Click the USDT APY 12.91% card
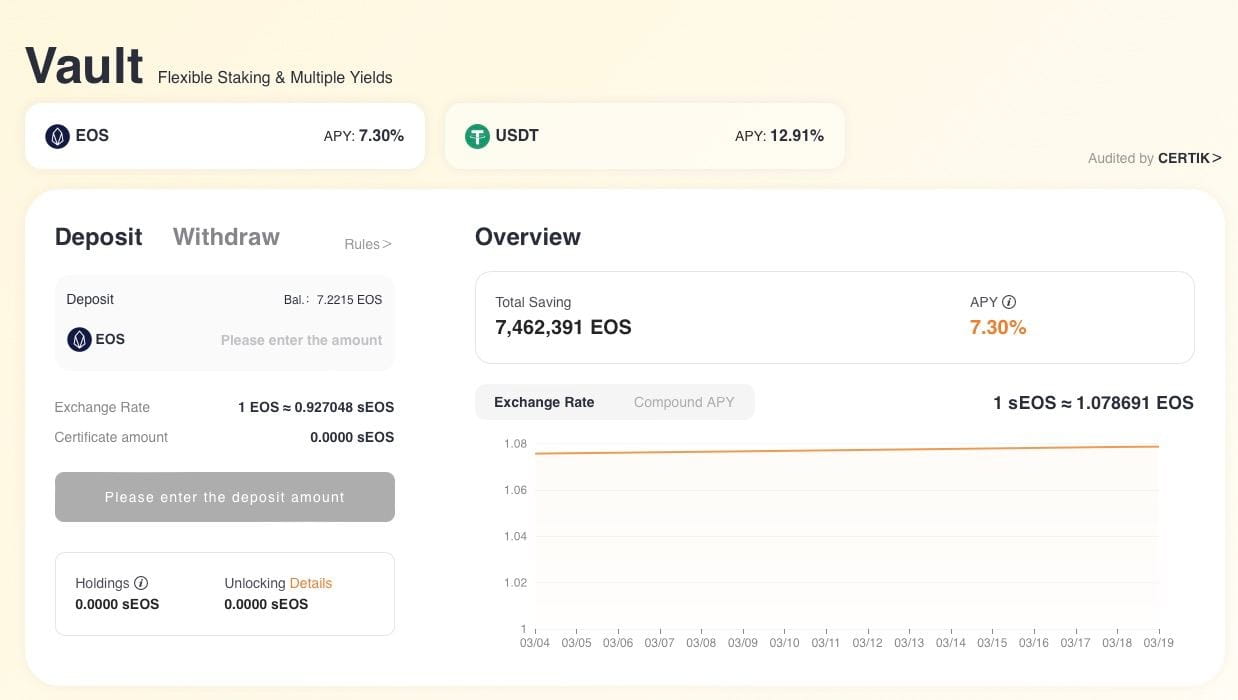The height and width of the screenshot is (700, 1238). (645, 136)
